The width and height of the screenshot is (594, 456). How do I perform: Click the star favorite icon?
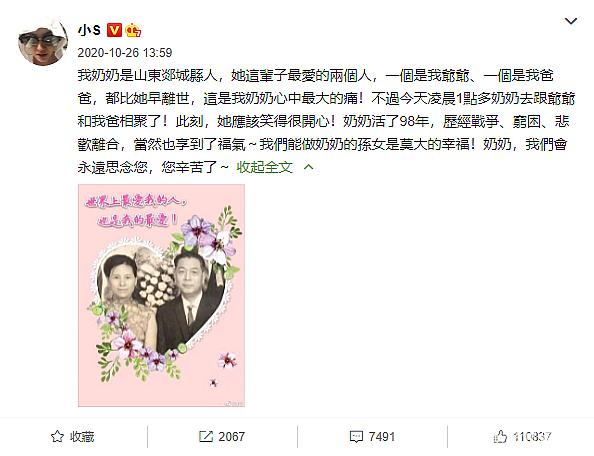click(x=57, y=436)
